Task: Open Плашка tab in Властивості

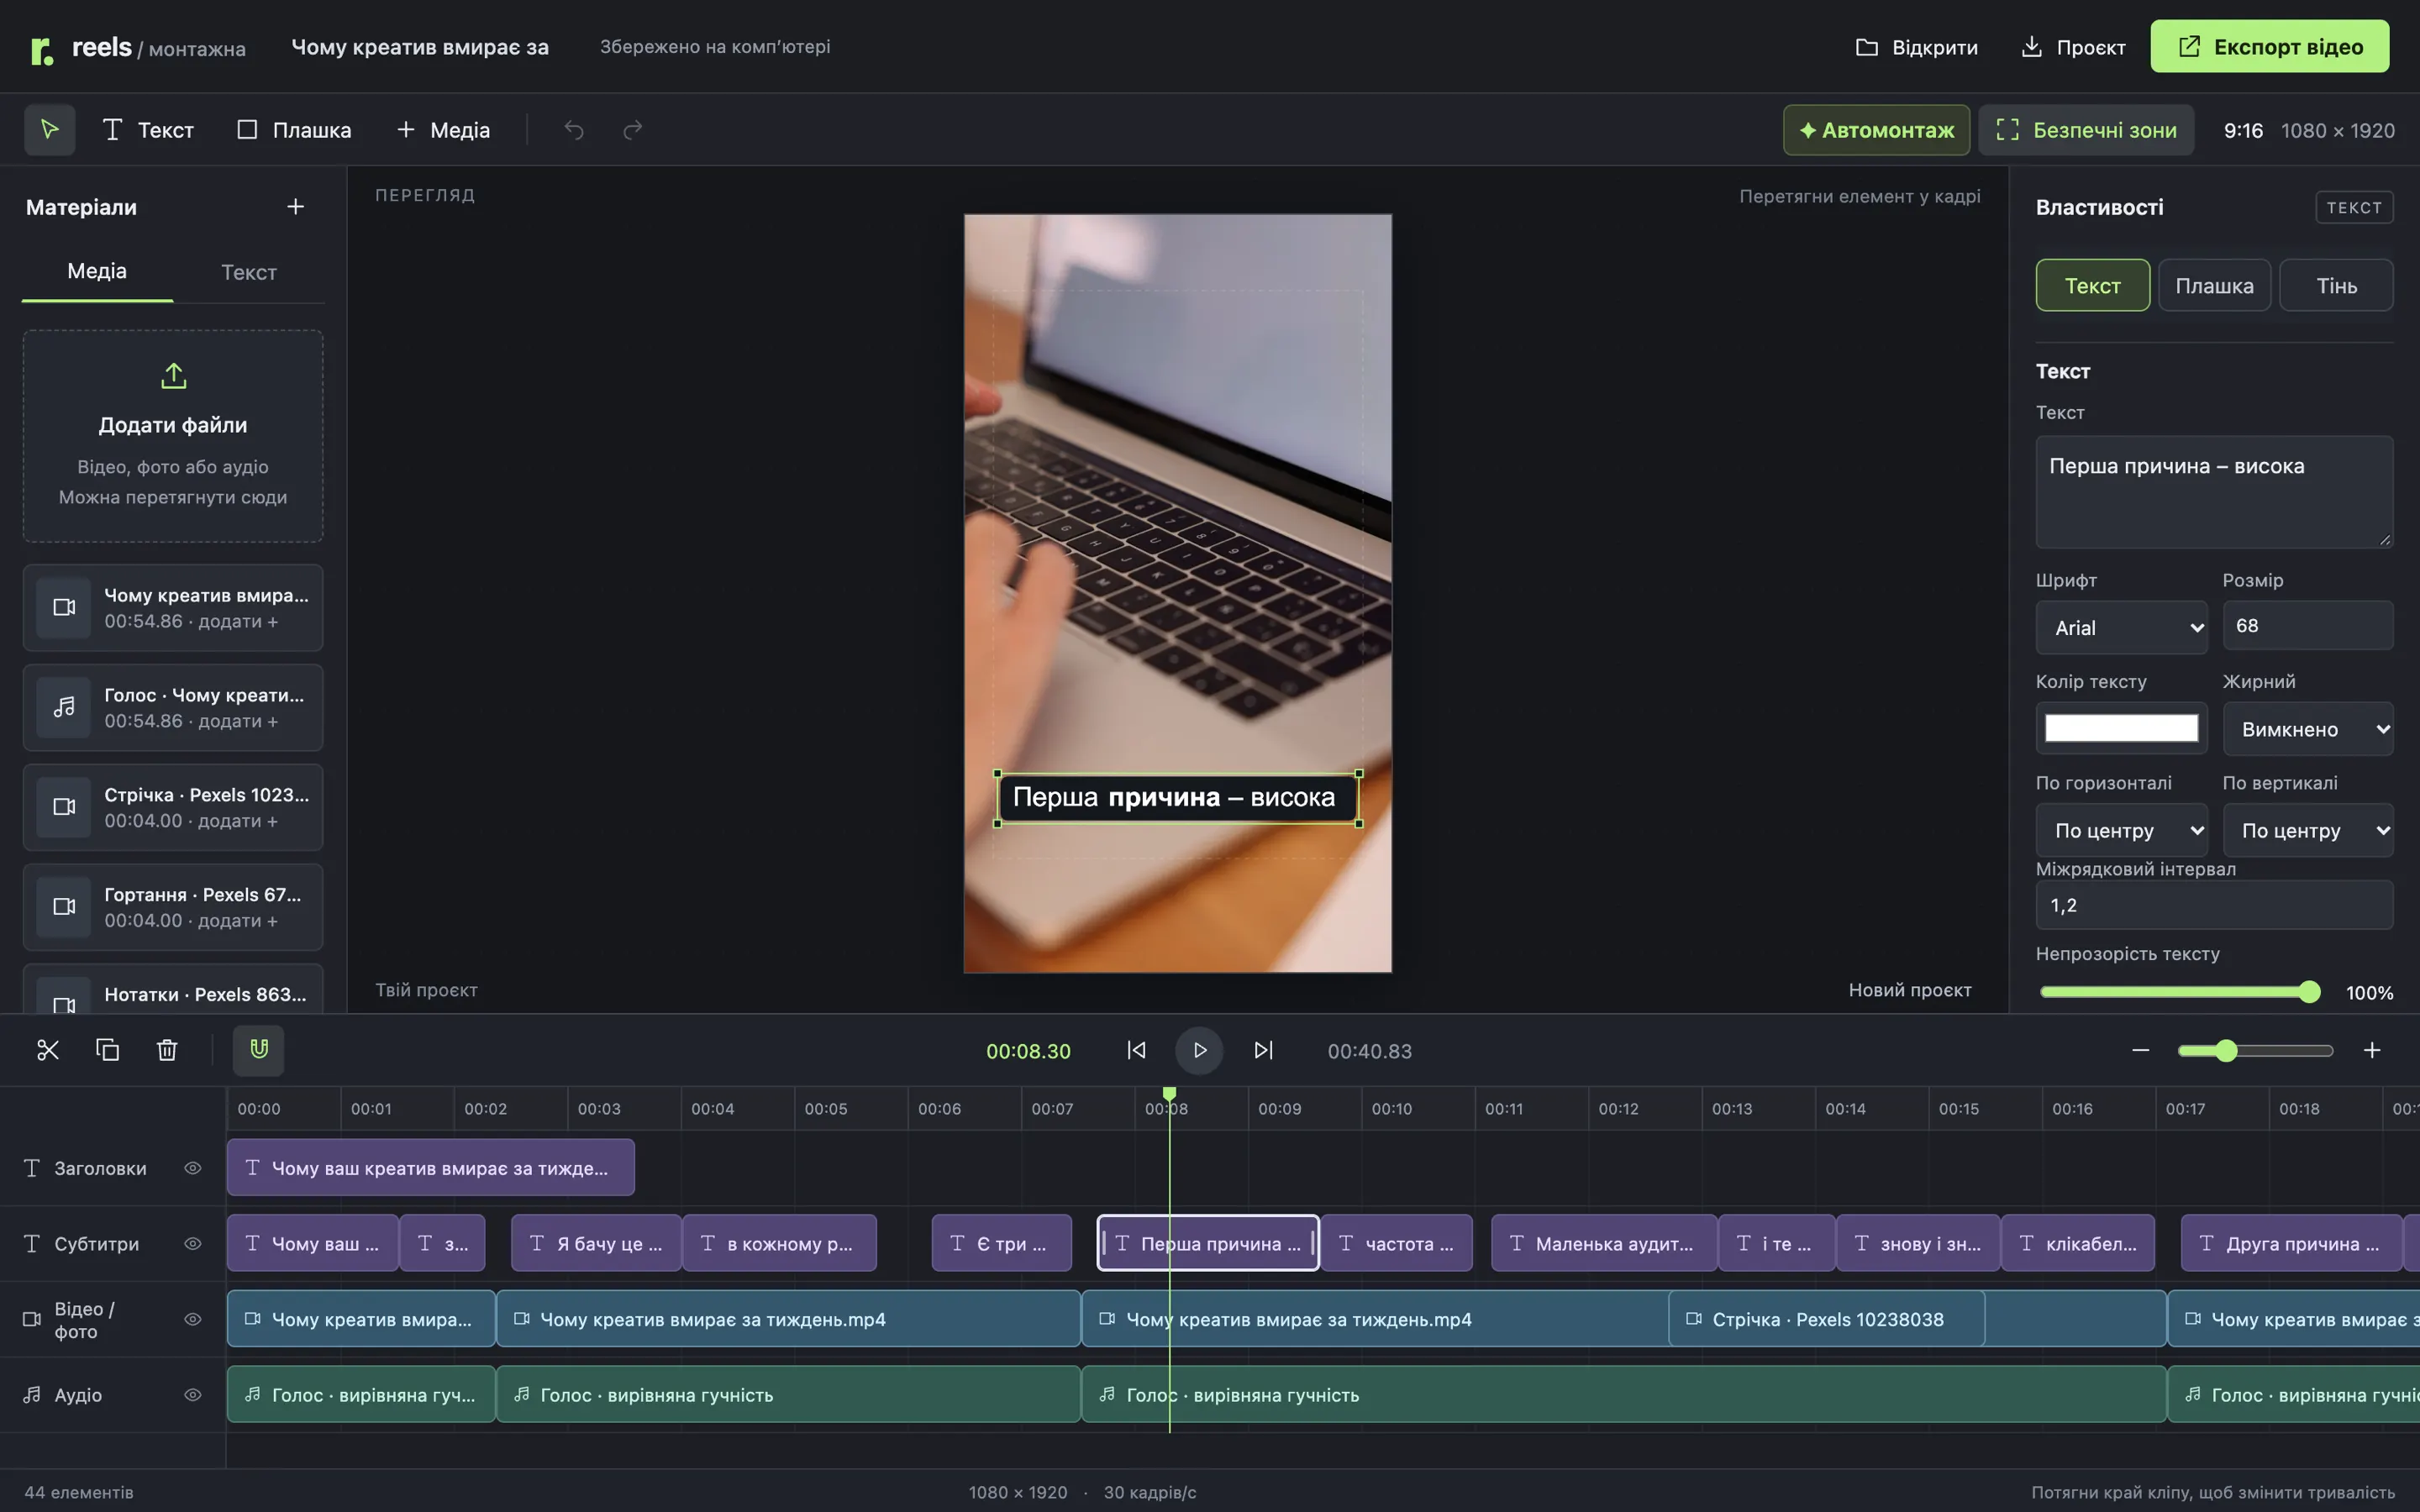Action: click(x=2214, y=286)
